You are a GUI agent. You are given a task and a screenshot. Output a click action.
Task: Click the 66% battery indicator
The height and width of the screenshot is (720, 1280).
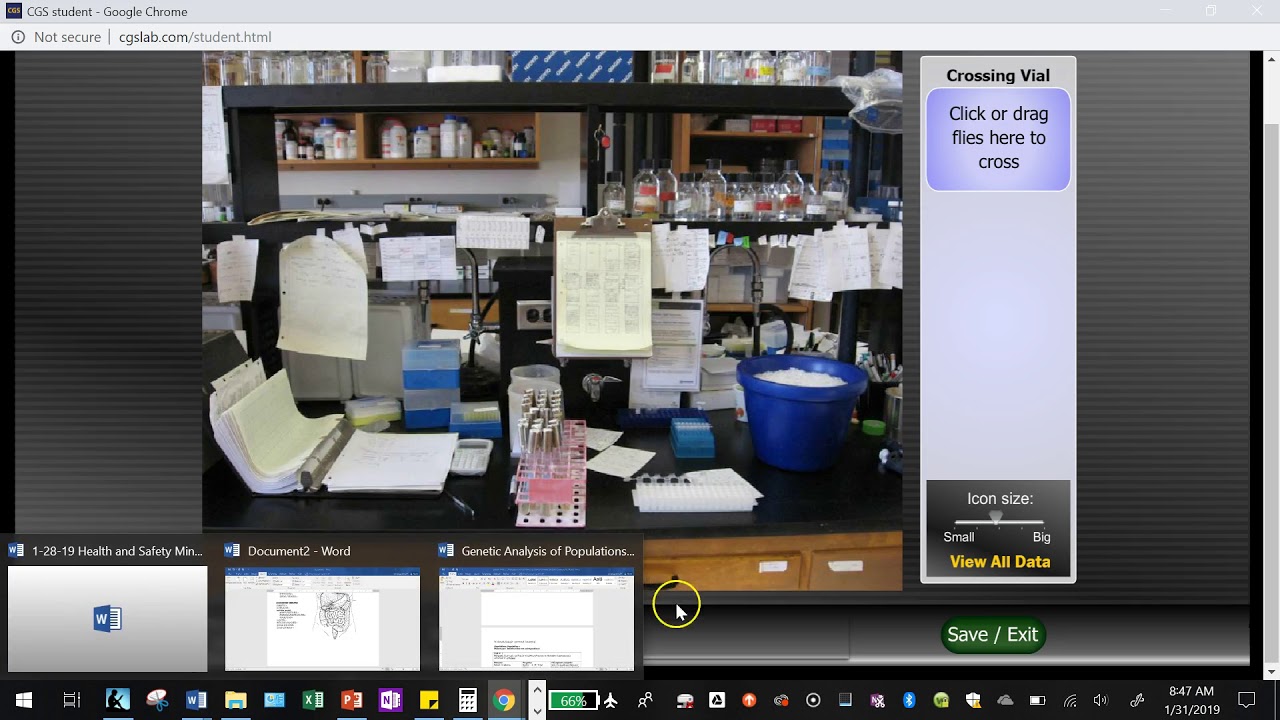(x=573, y=700)
